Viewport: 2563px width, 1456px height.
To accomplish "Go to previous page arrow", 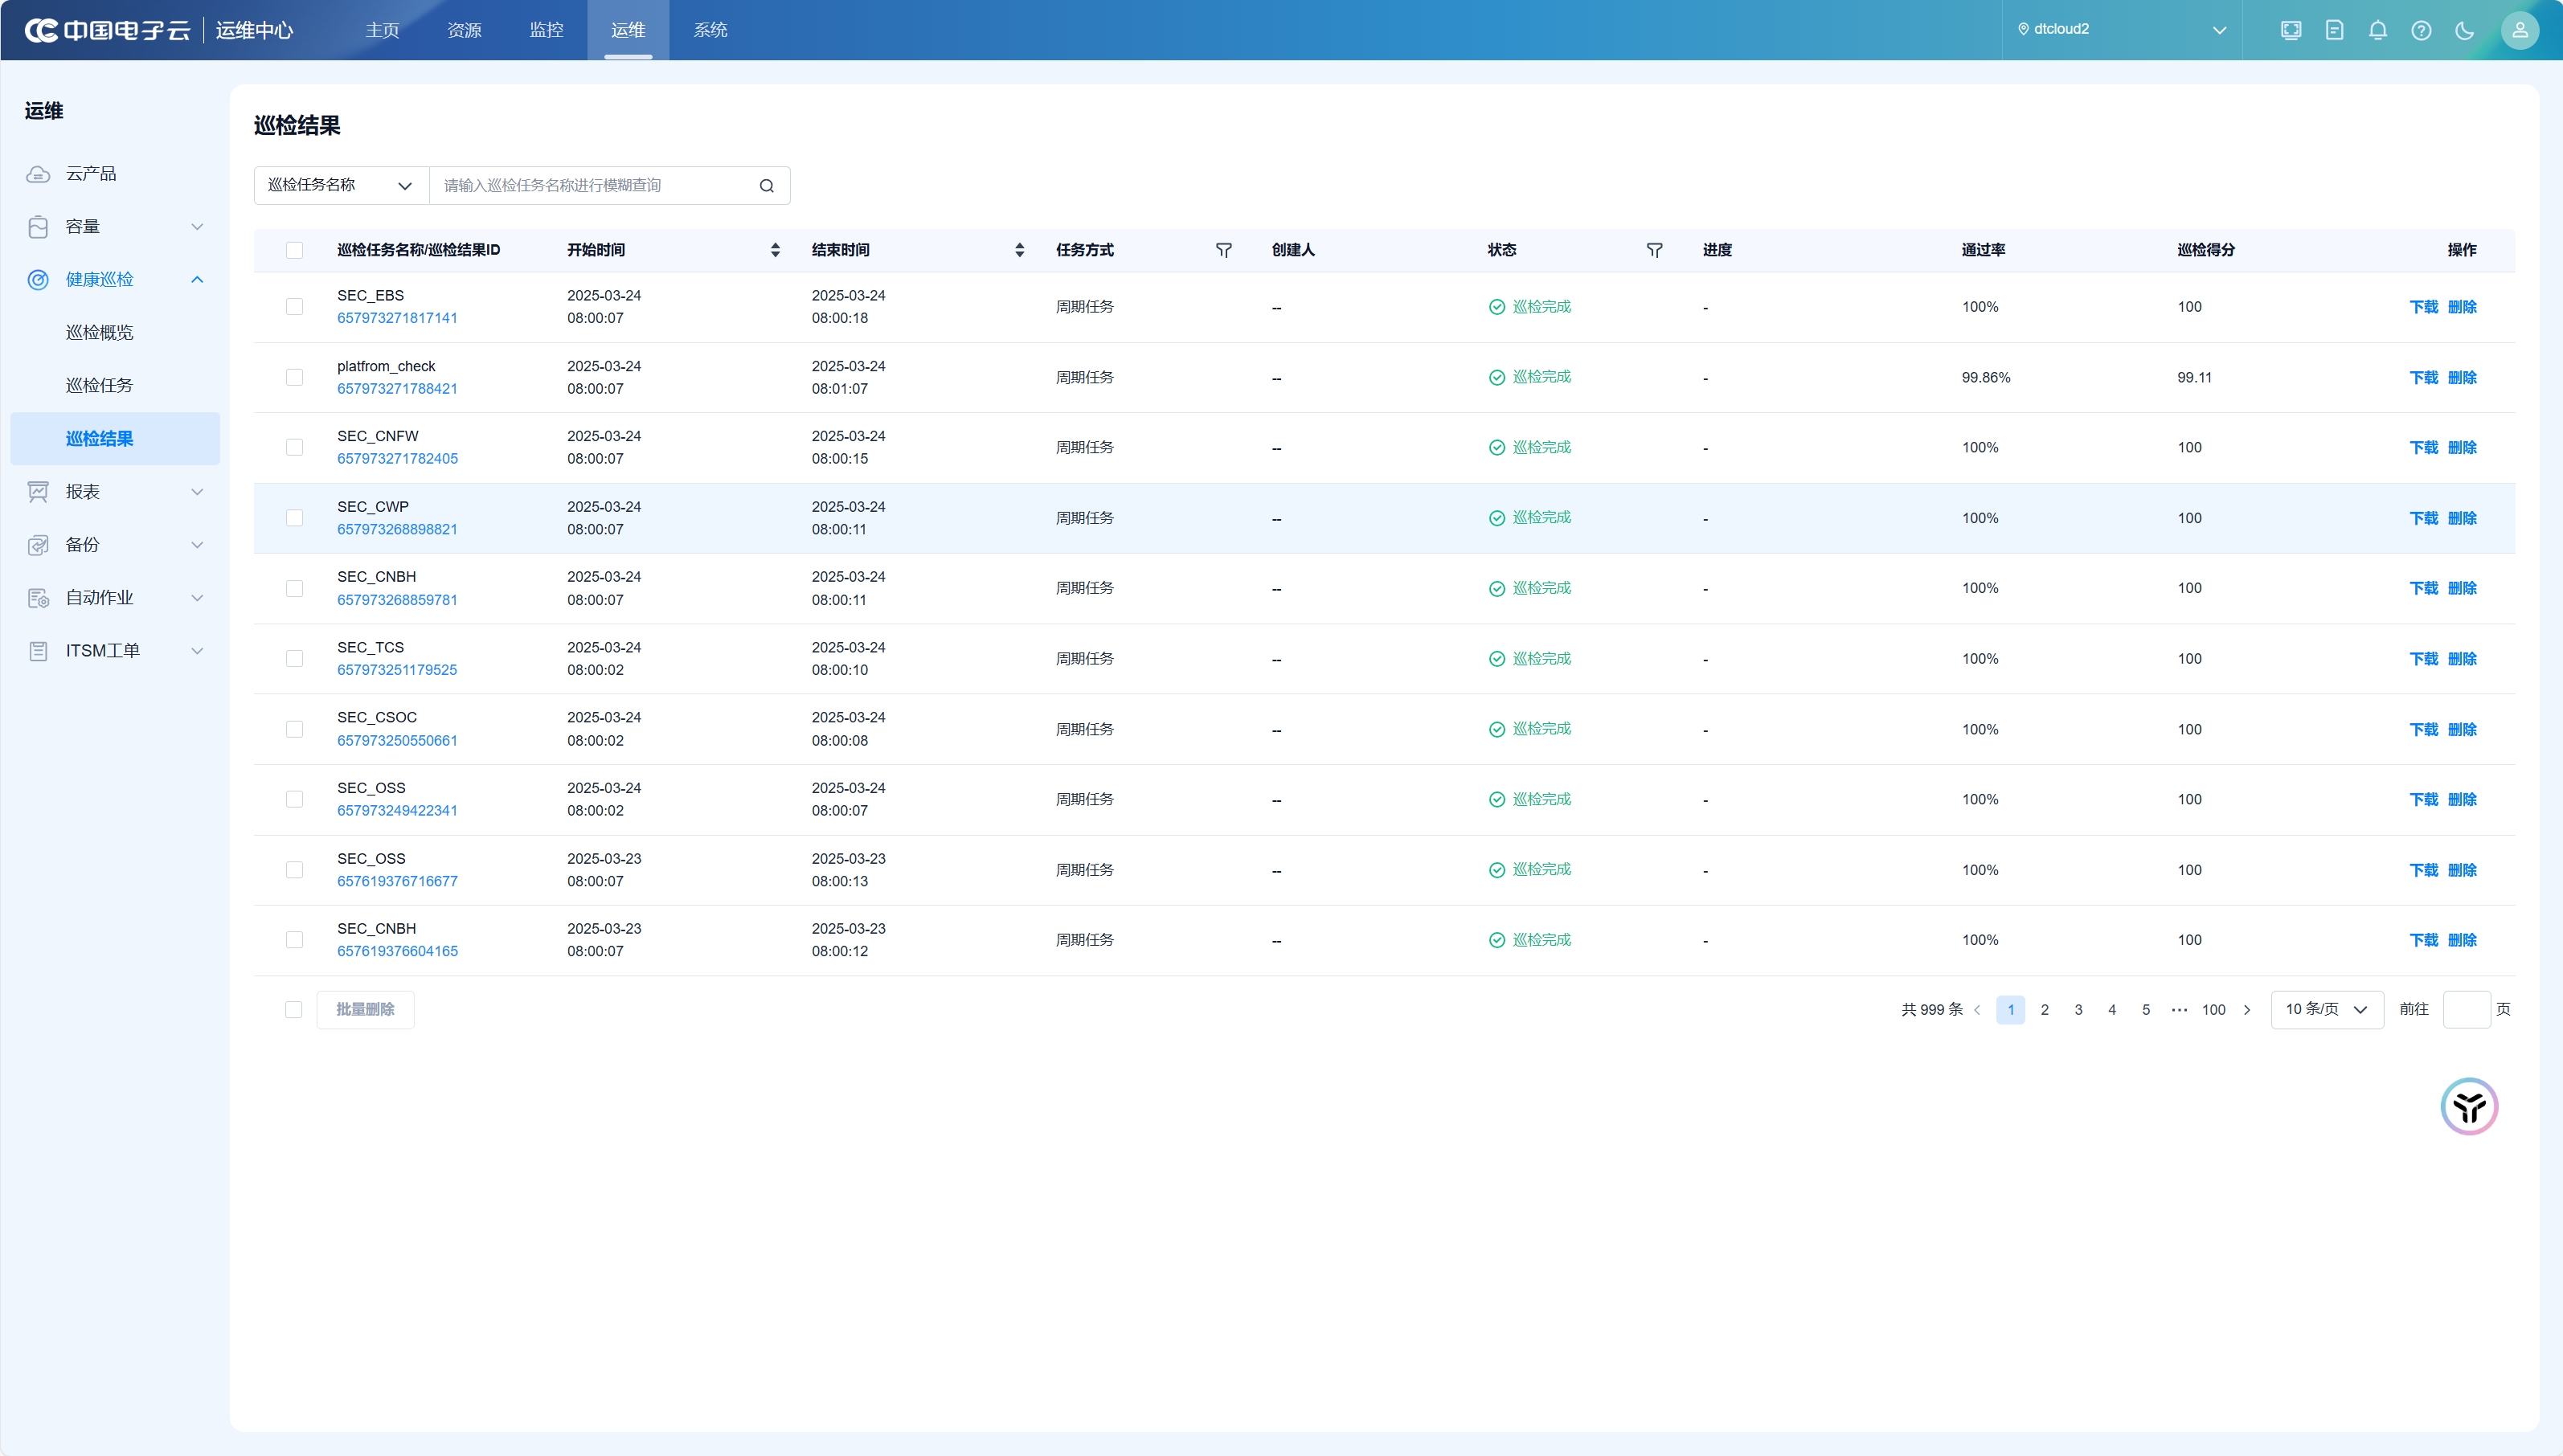I will [x=1977, y=1010].
